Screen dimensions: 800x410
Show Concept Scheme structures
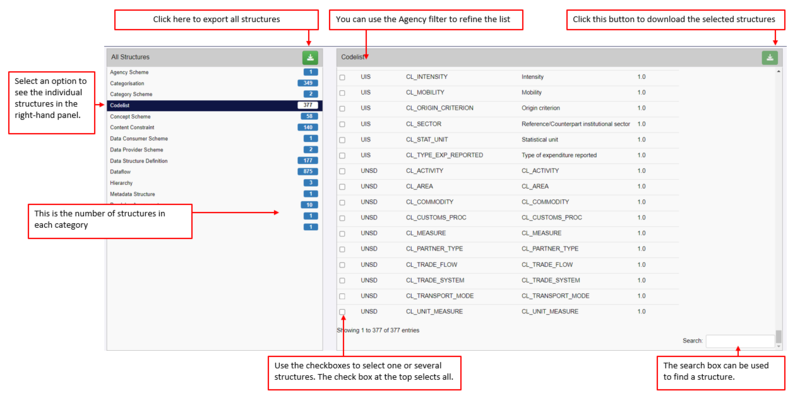click(214, 117)
